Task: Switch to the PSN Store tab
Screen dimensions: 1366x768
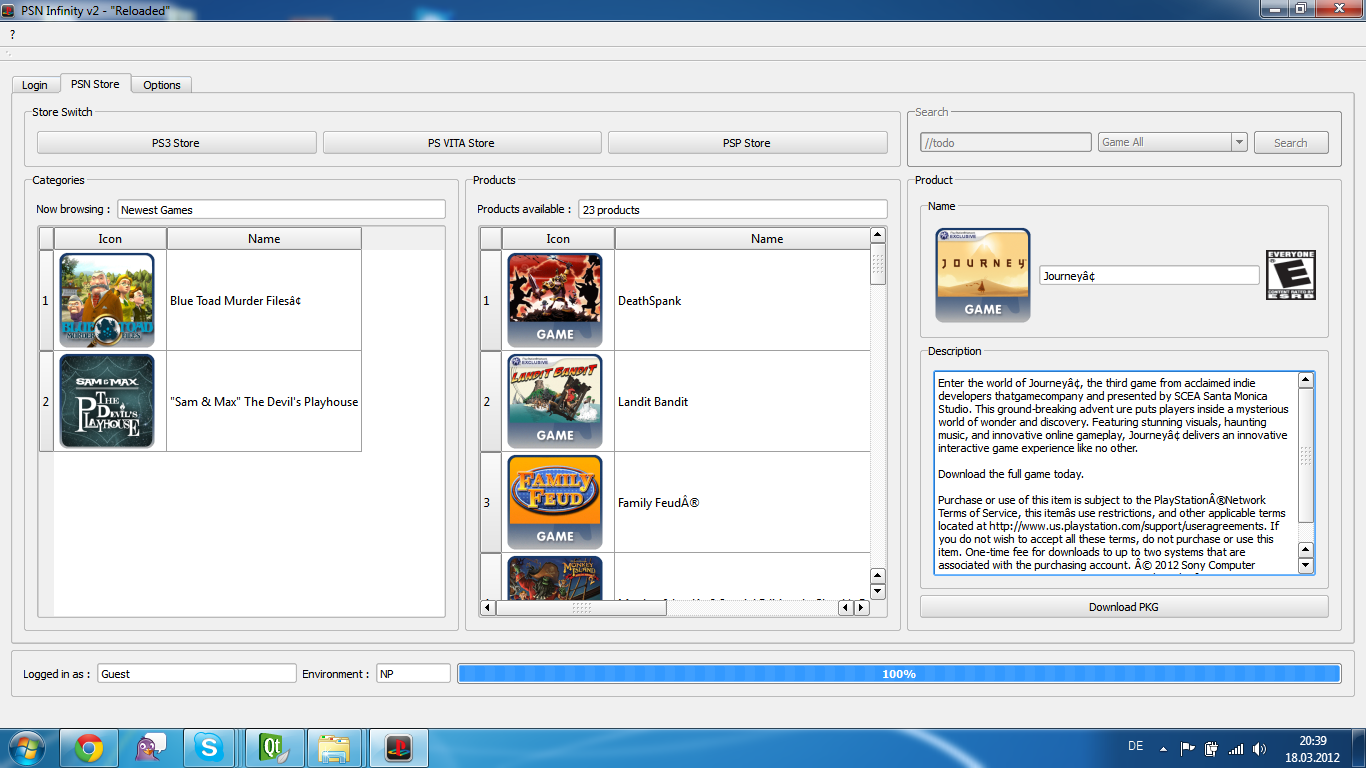Action: tap(95, 84)
